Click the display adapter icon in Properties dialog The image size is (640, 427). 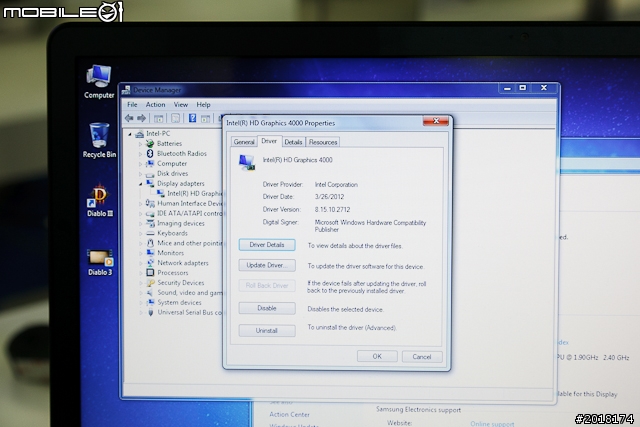(247, 162)
